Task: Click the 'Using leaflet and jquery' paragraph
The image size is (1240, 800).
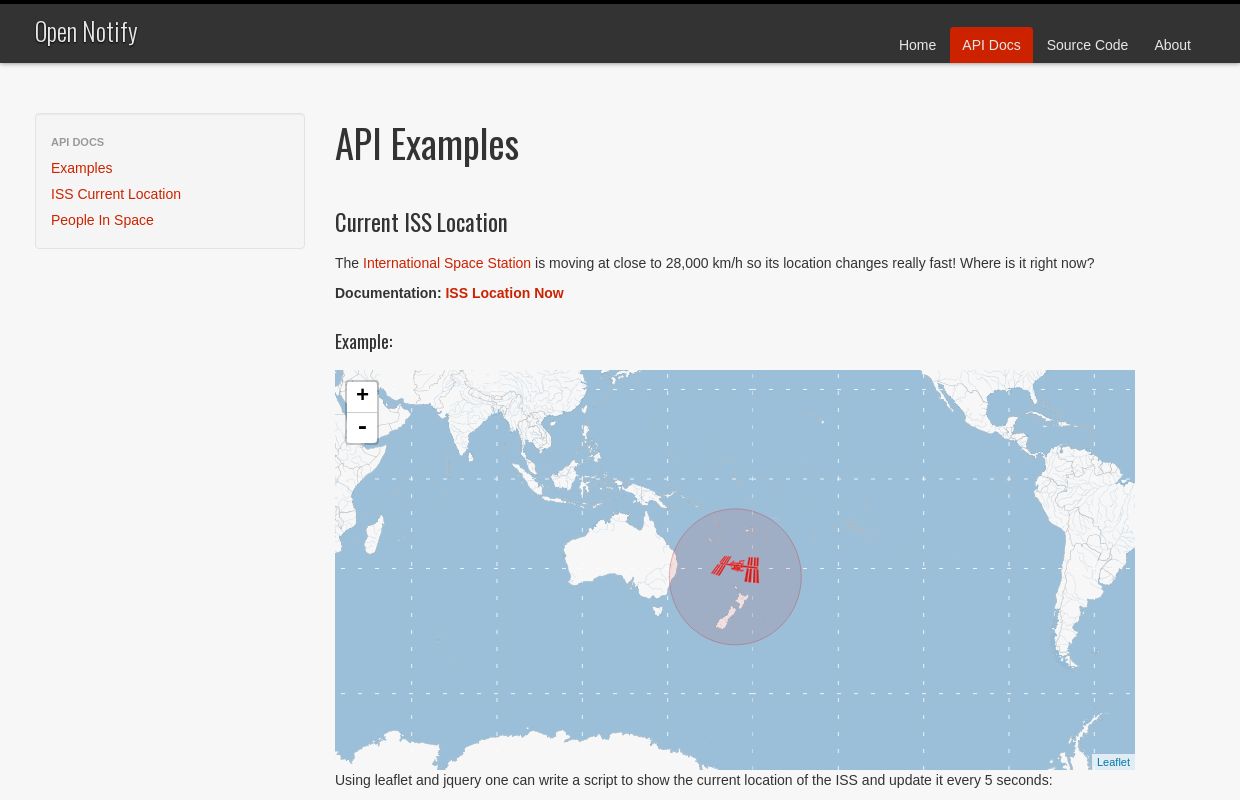Action: tap(693, 780)
